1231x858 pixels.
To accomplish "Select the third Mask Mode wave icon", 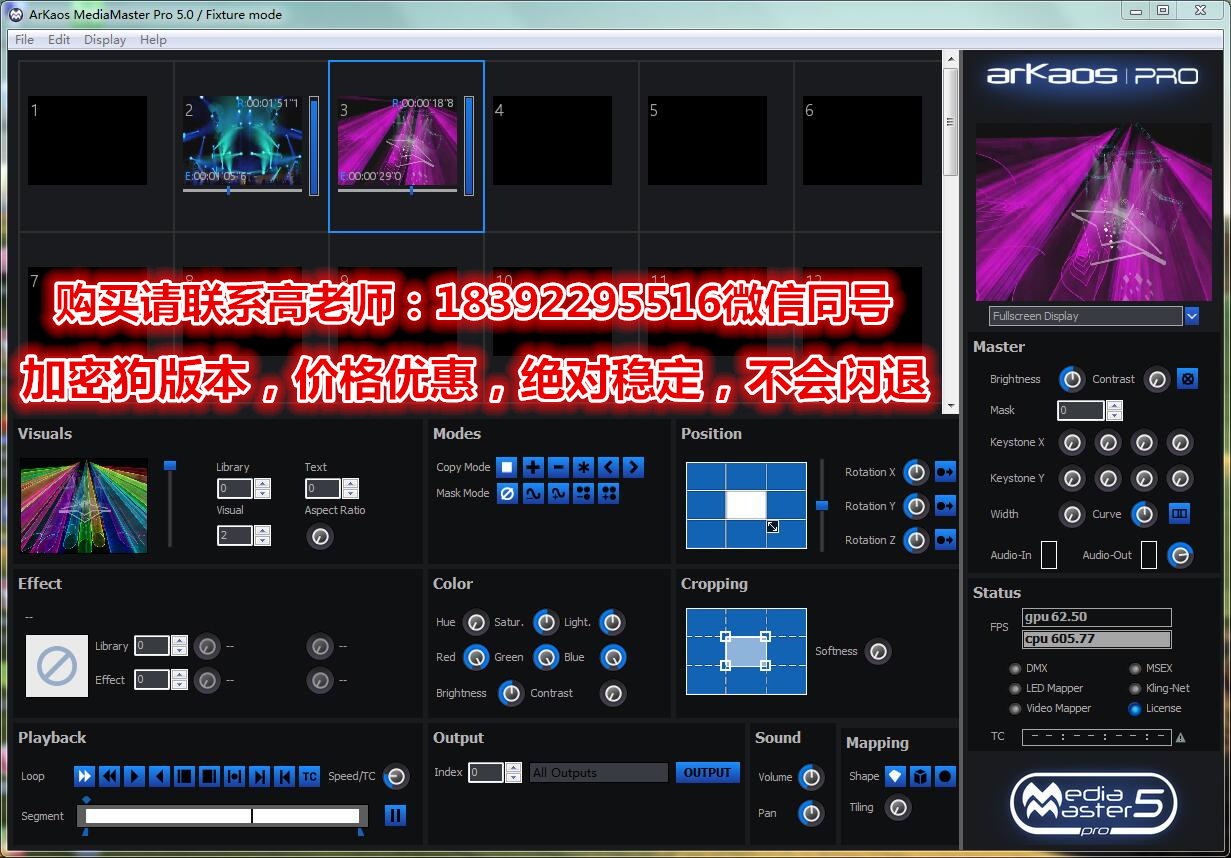I will tap(558, 493).
